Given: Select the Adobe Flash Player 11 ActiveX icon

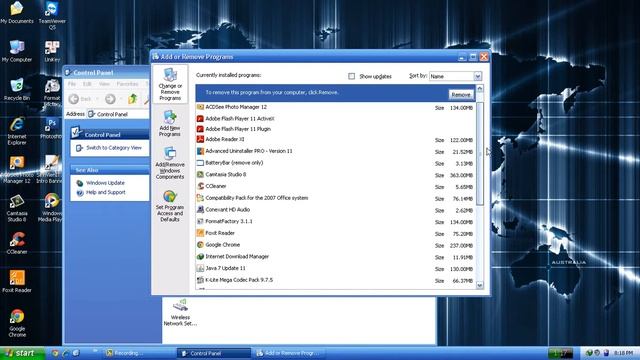Looking at the screenshot, I should (x=200, y=119).
